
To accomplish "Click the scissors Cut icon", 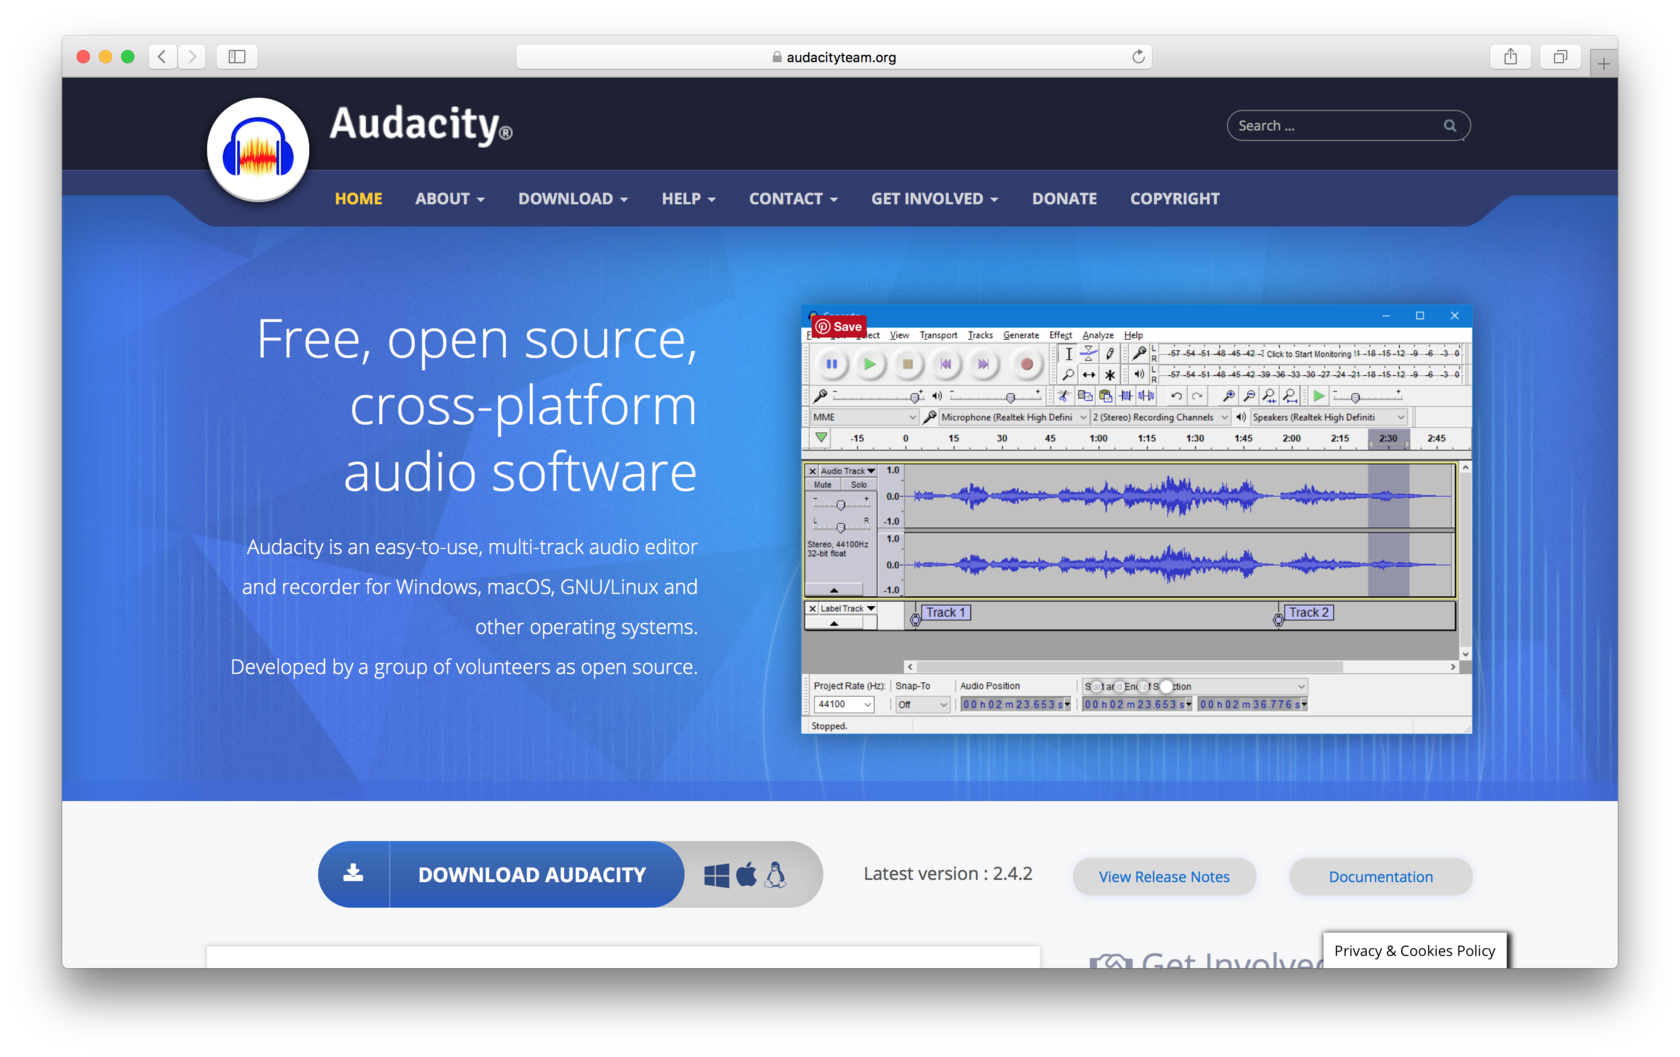I will click(x=1064, y=396).
